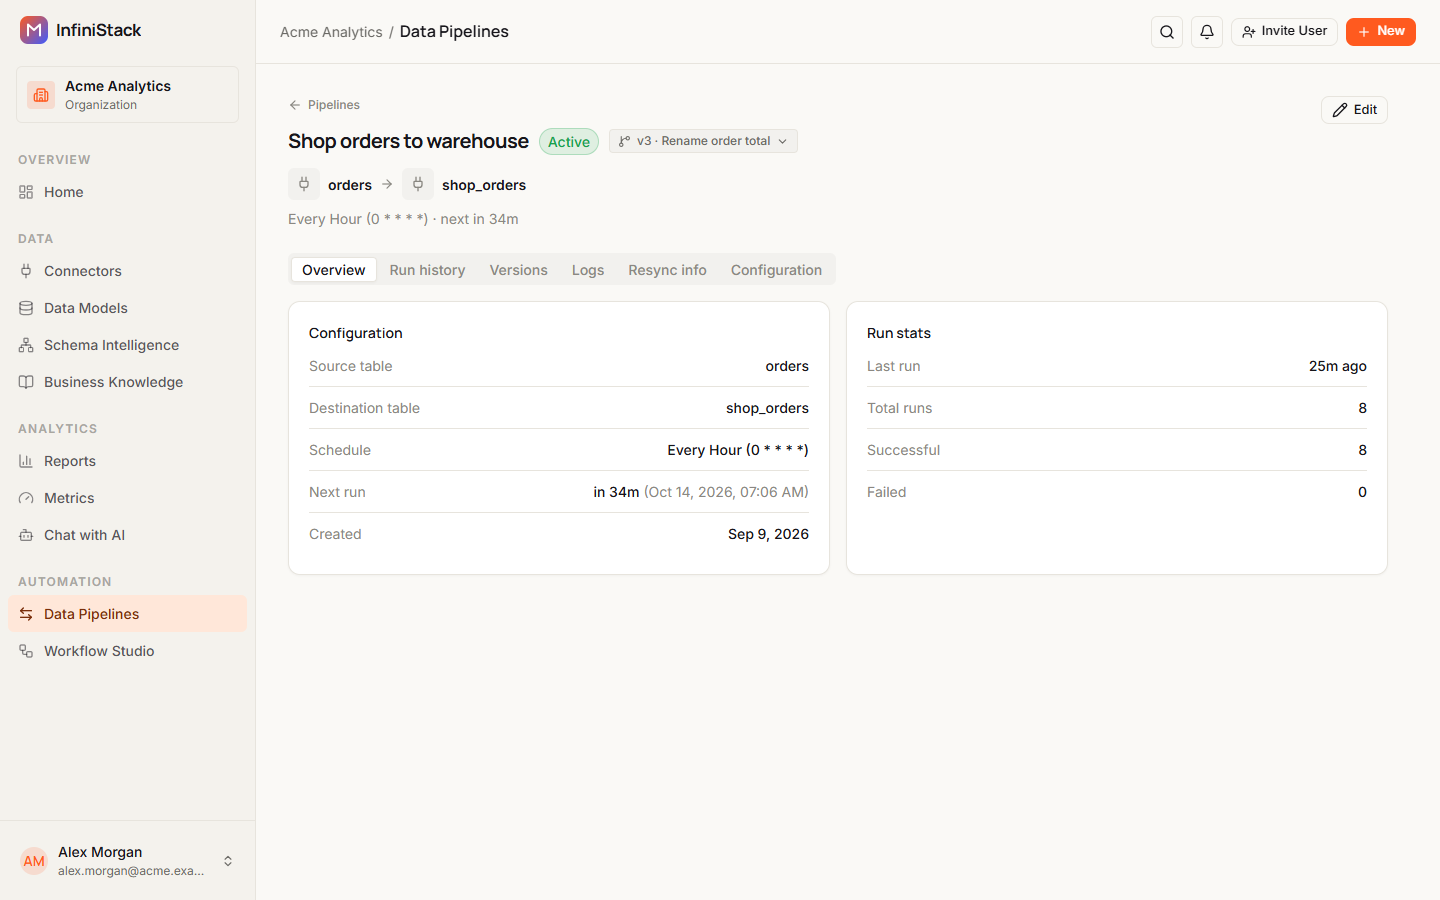Open Schema Intelligence in the sidebar
Image resolution: width=1440 pixels, height=900 pixels.
(127, 345)
